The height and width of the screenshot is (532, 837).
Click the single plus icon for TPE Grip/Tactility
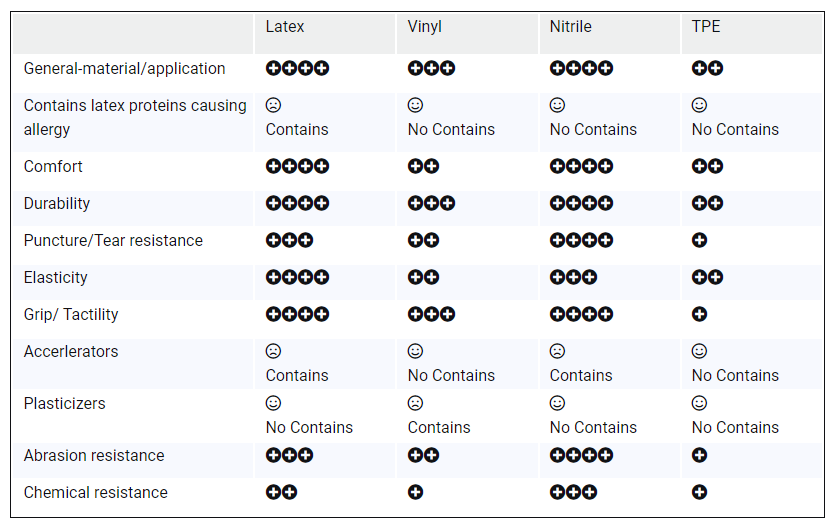pos(699,314)
